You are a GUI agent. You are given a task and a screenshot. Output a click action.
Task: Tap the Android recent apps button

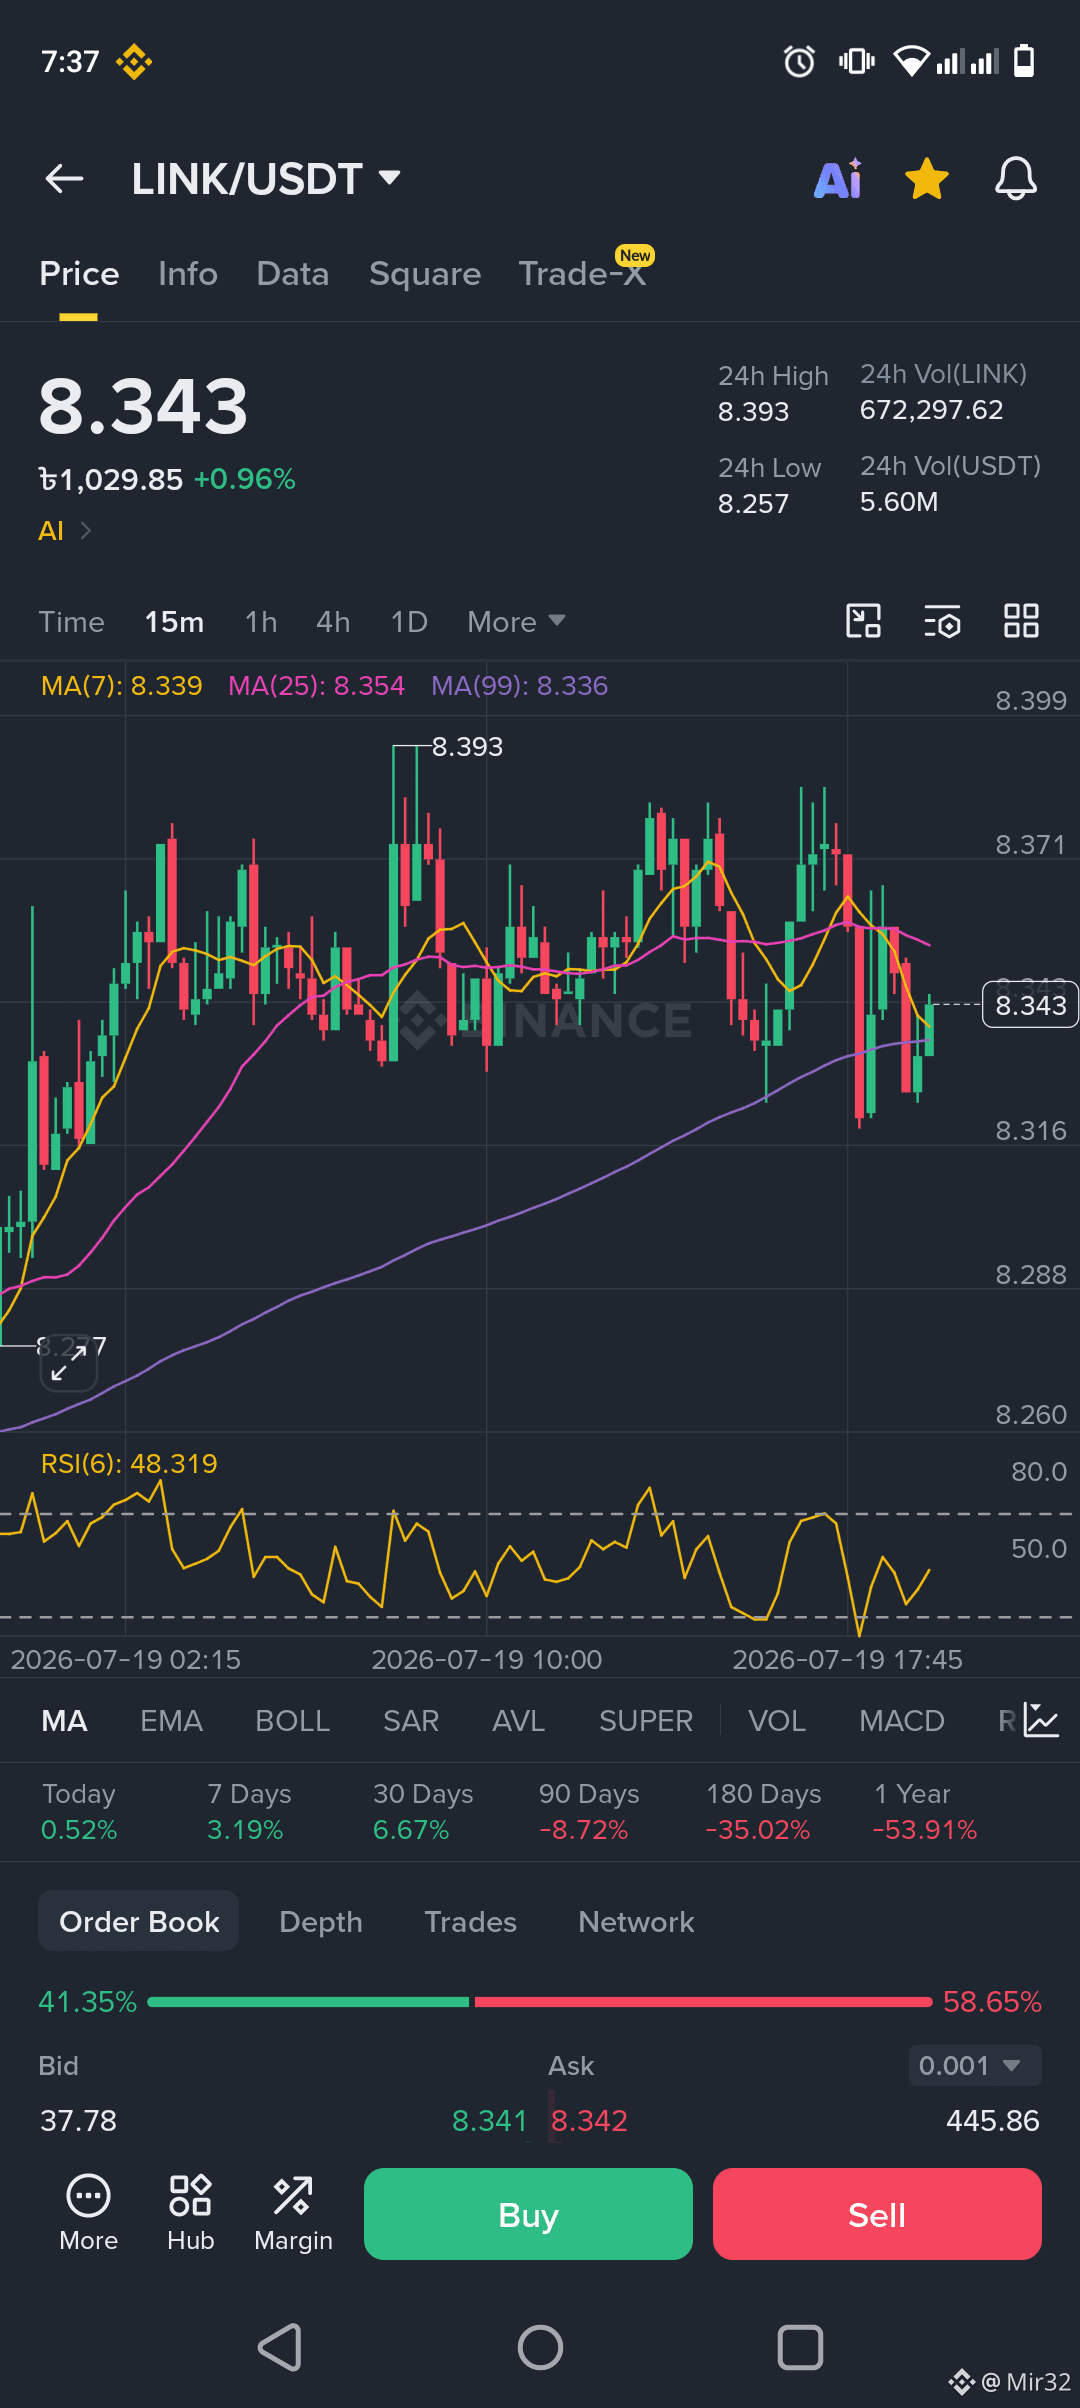coord(800,2347)
